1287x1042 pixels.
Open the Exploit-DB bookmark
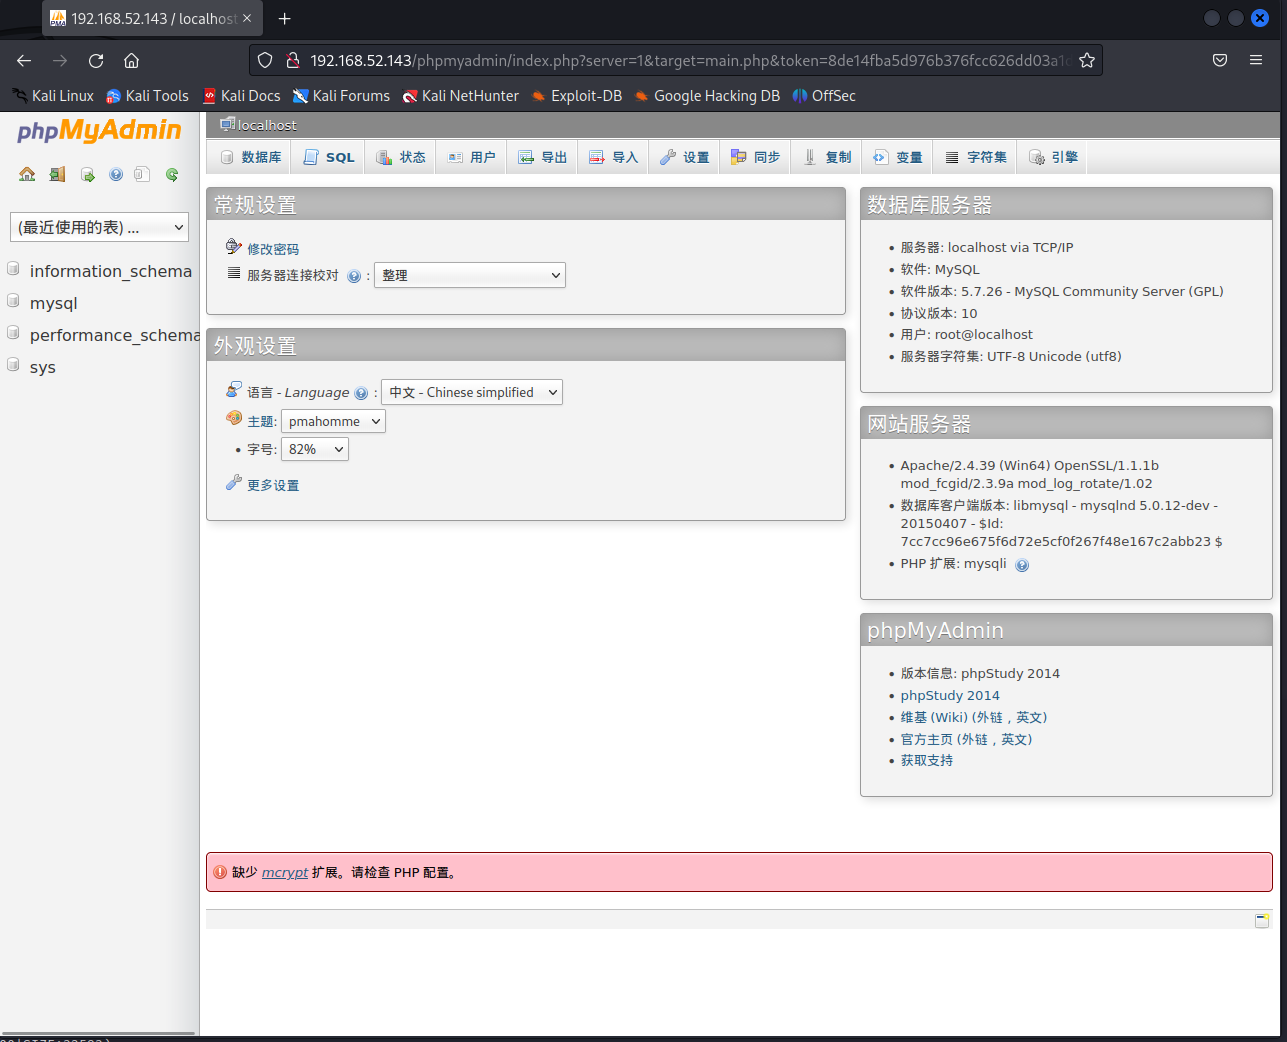pyautogui.click(x=577, y=96)
